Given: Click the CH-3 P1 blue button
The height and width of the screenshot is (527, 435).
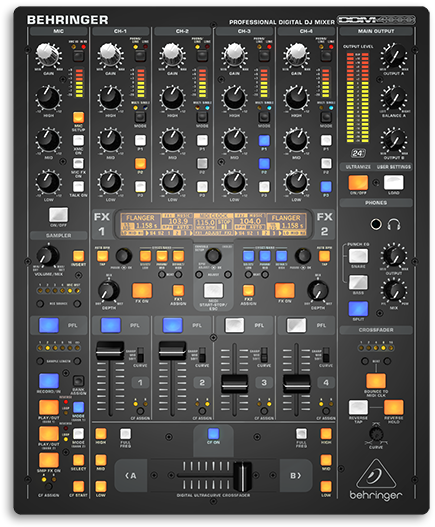Looking at the screenshot, I should click(264, 140).
